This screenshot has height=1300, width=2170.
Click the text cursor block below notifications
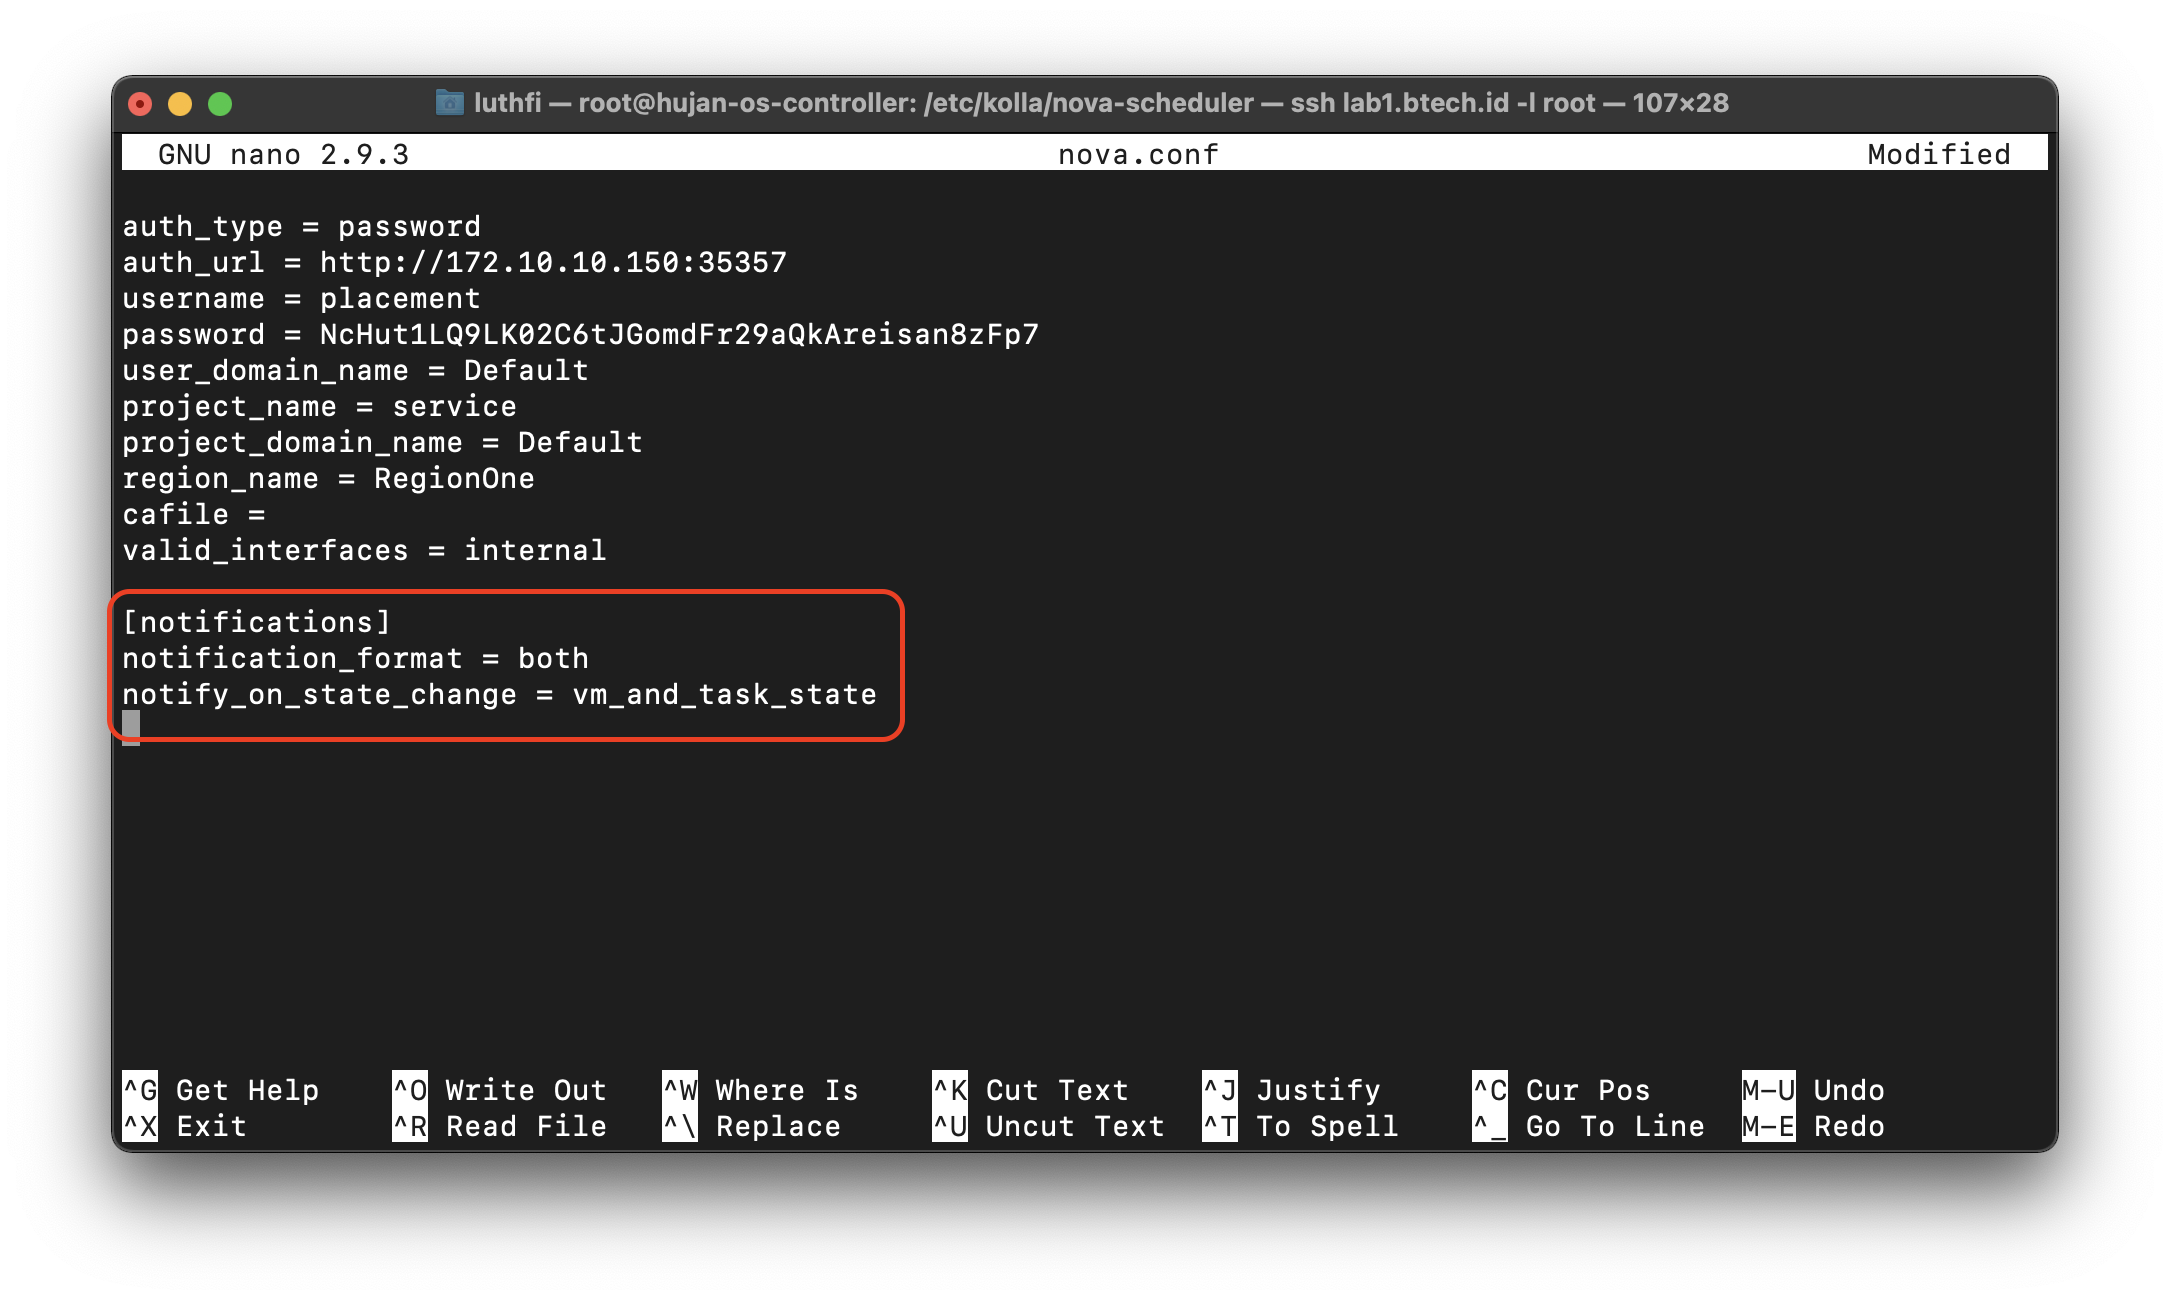[x=131, y=728]
